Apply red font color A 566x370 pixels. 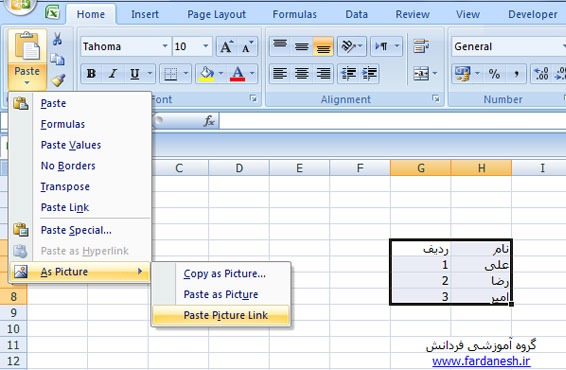238,74
